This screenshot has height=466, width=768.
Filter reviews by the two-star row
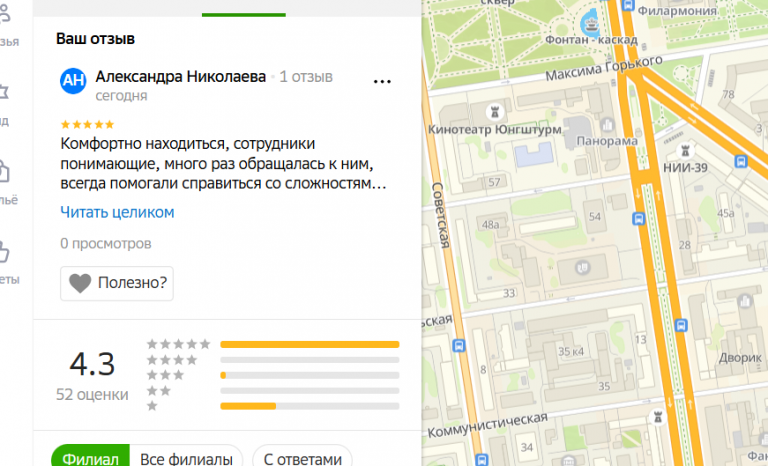(273, 391)
